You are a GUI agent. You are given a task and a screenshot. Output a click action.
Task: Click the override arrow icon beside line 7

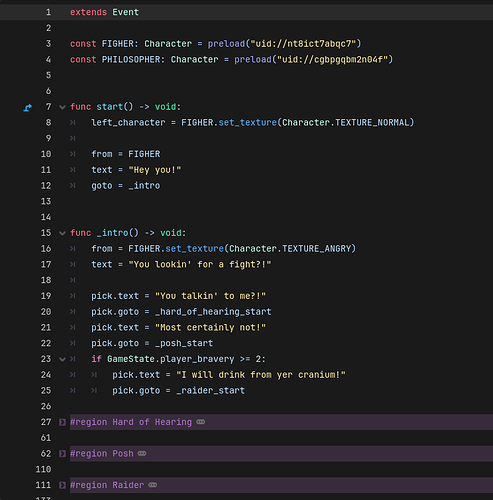click(28, 107)
